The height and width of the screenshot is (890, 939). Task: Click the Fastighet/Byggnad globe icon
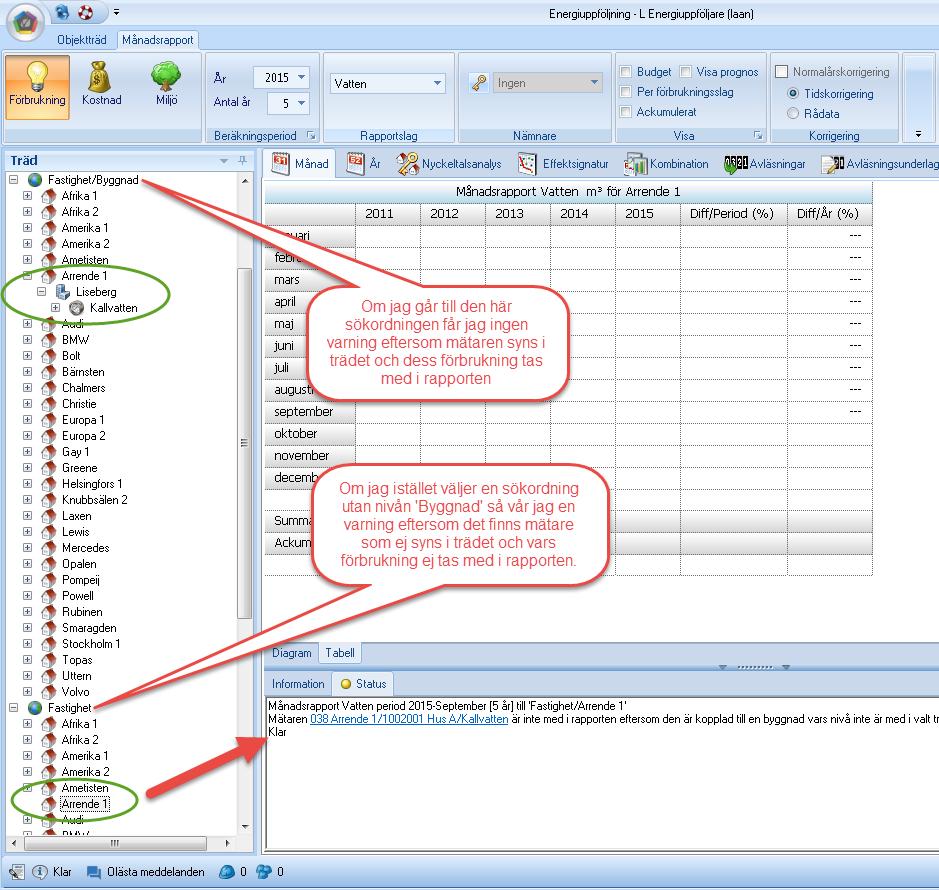[35, 180]
